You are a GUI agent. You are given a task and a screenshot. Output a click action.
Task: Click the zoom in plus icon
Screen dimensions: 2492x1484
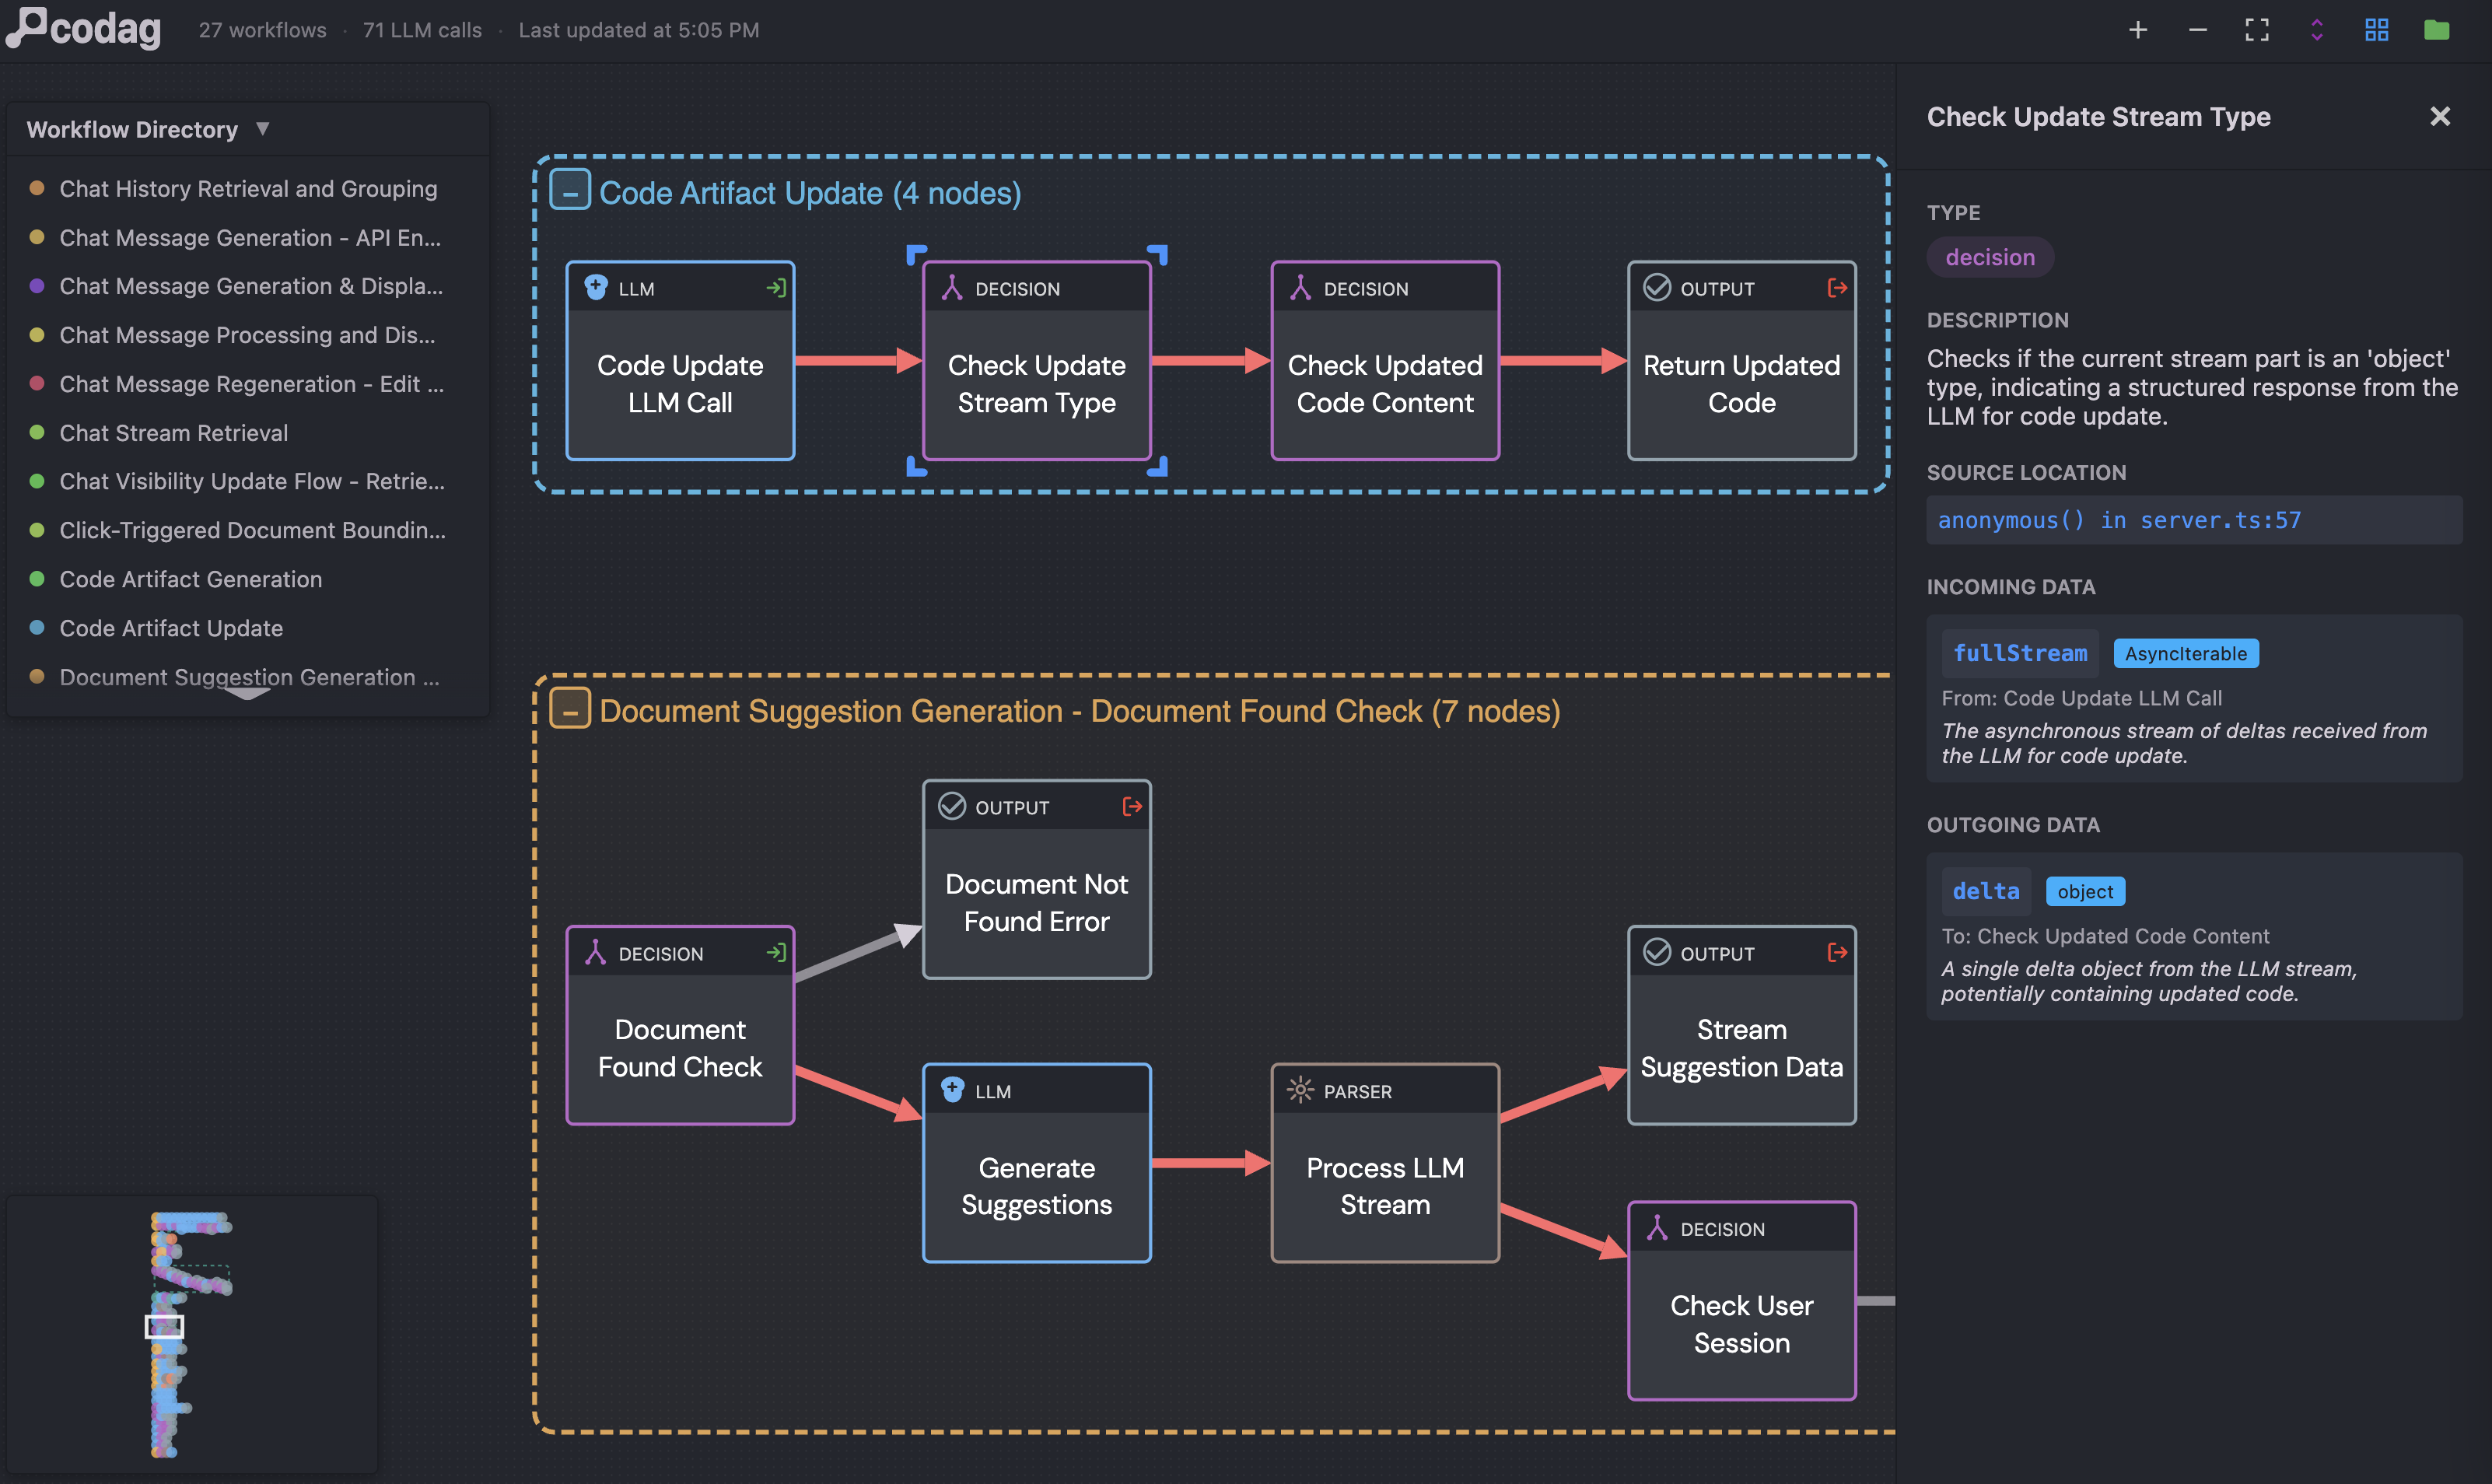[x=2137, y=30]
